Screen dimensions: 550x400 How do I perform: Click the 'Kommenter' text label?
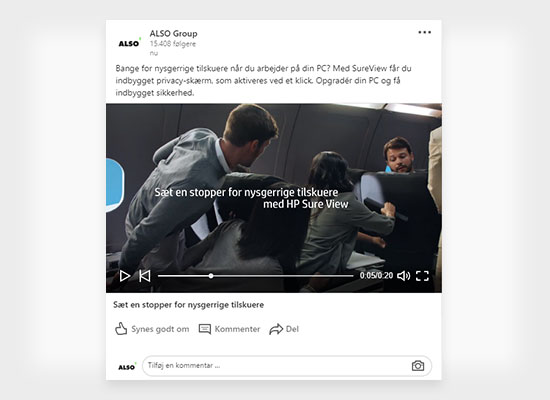[237, 329]
